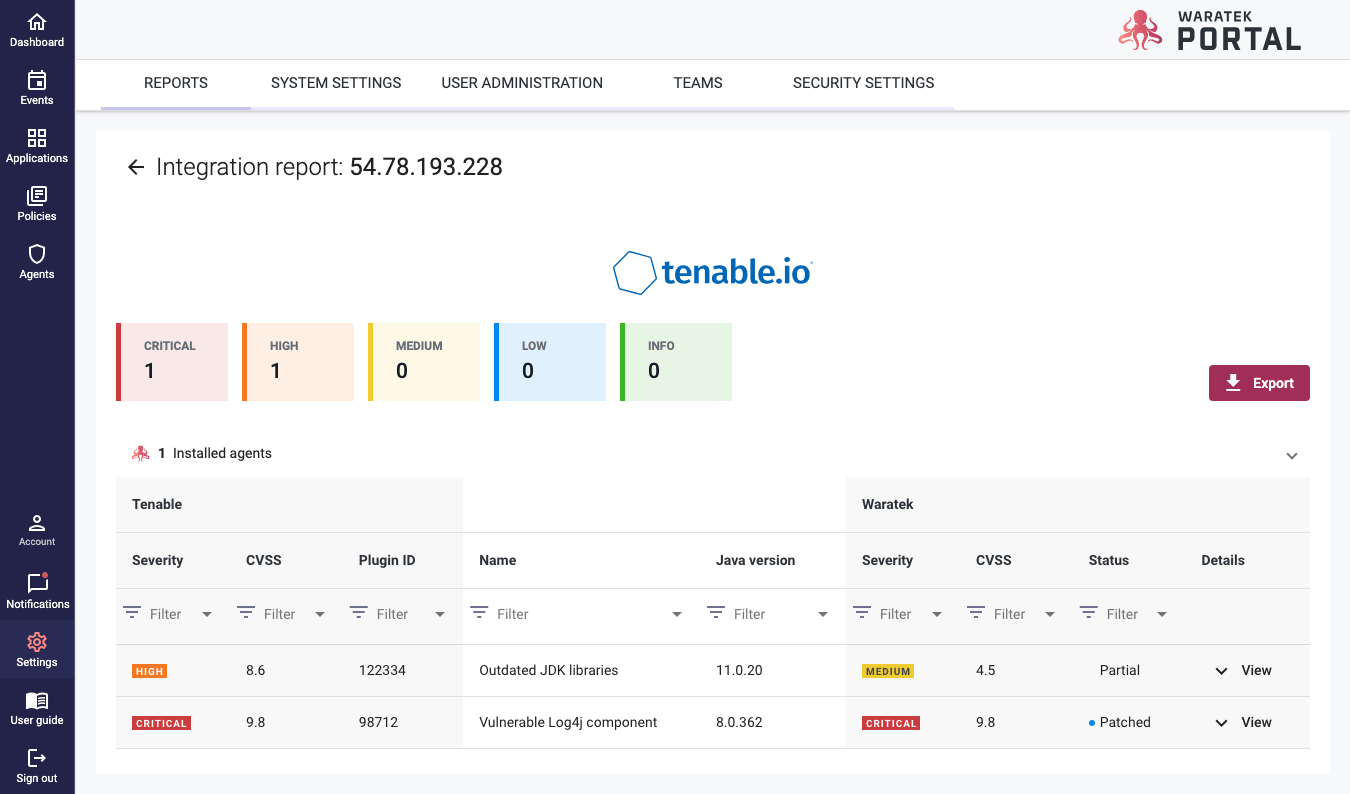Click filter icon under Tenable CVSS
This screenshot has width=1350, height=794.
(x=246, y=613)
